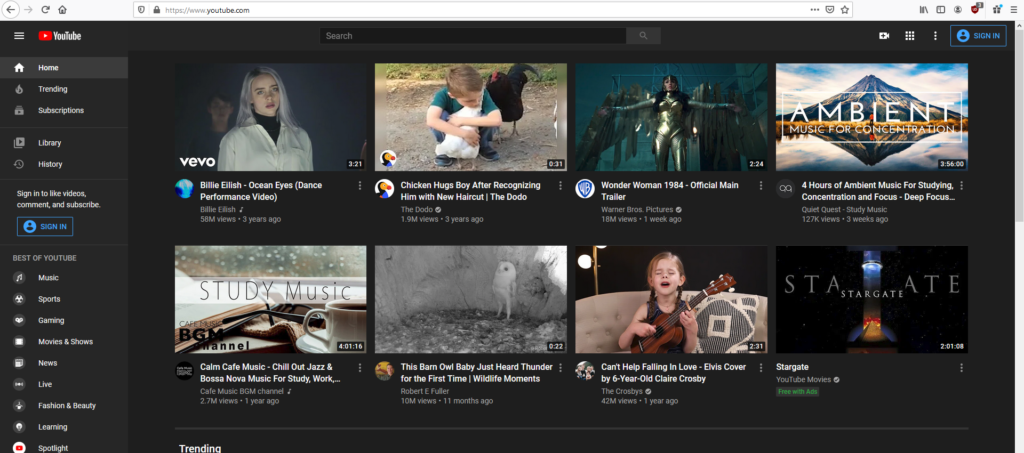Open options for Stargate movie
The width and height of the screenshot is (1024, 453).
pyautogui.click(x=961, y=368)
